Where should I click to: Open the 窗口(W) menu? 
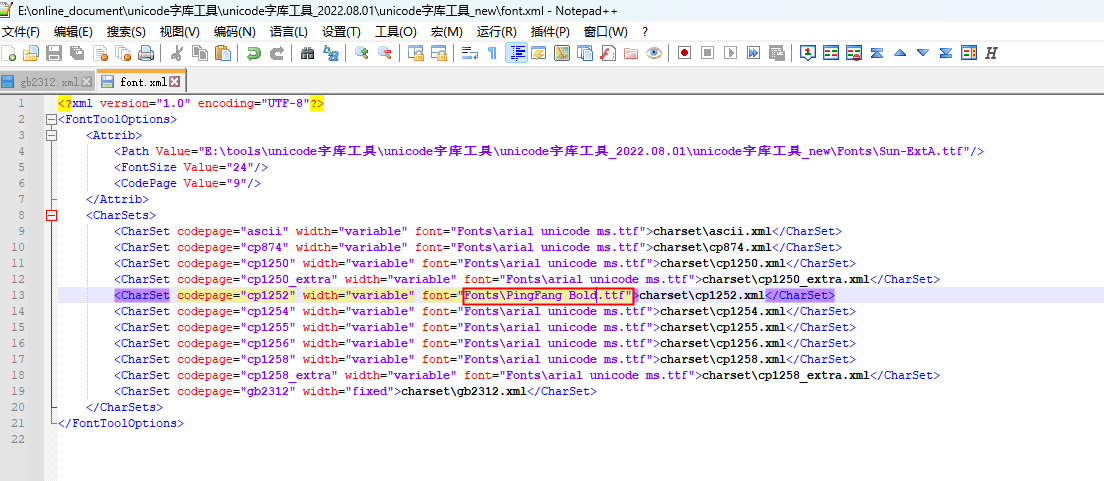click(x=606, y=32)
